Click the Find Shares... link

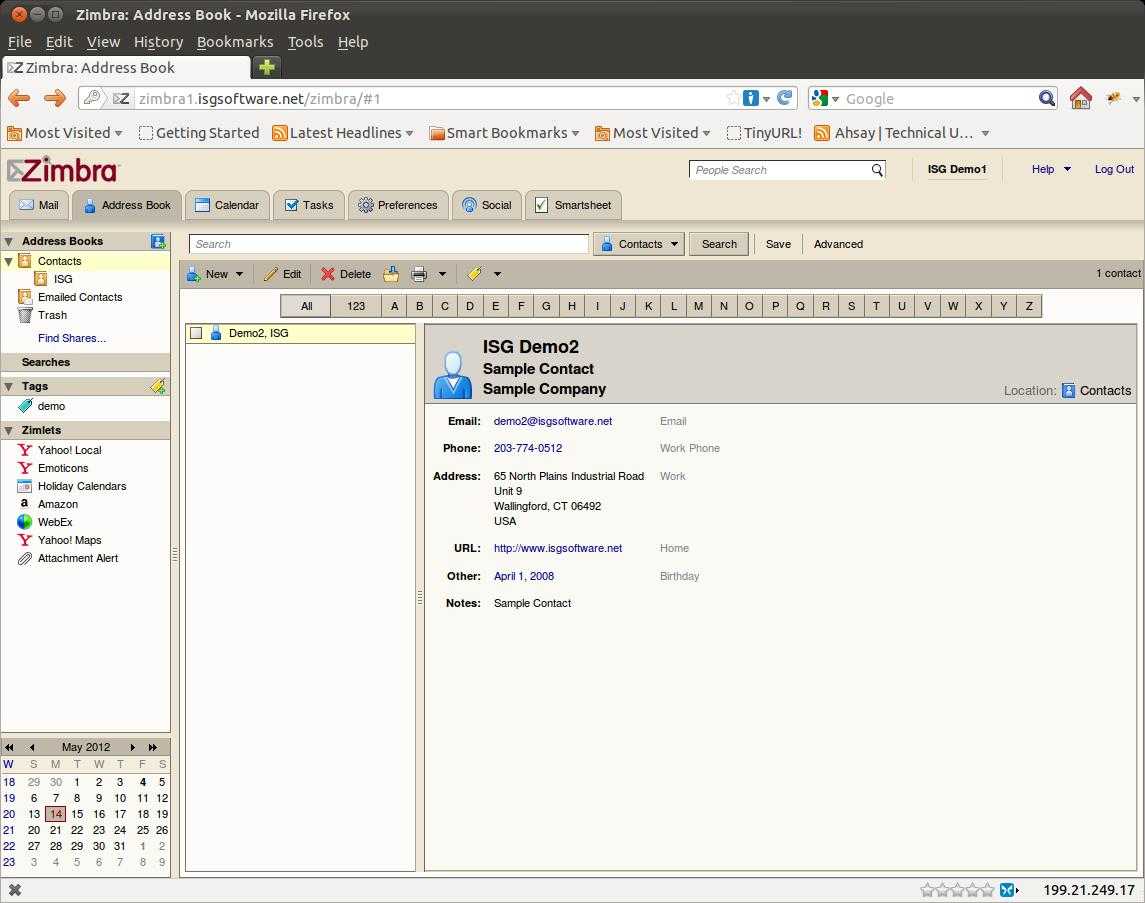72,339
